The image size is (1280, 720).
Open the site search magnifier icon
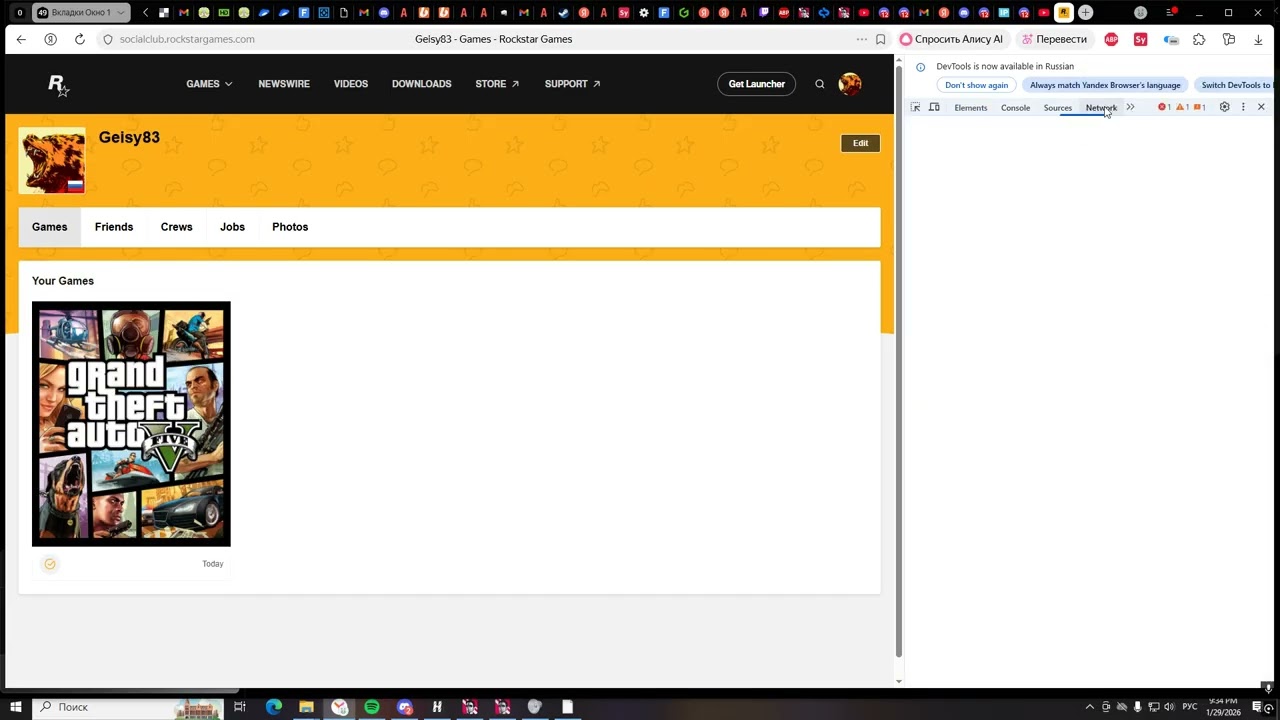pyautogui.click(x=820, y=84)
